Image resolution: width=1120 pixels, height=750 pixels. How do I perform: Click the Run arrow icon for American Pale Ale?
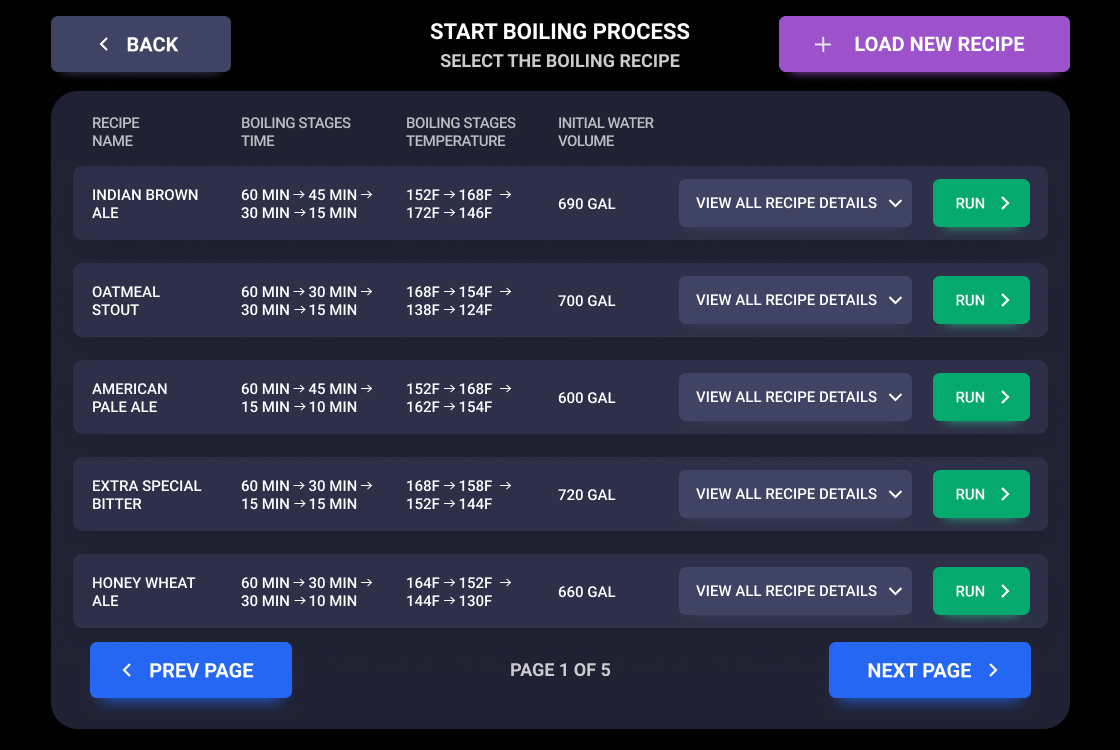click(1005, 397)
